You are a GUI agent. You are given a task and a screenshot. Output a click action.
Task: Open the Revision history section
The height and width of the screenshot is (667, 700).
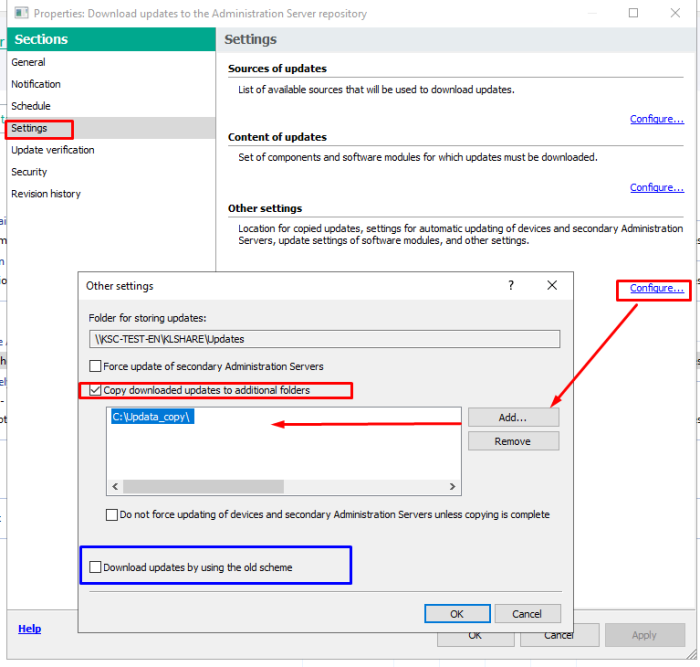coord(46,194)
